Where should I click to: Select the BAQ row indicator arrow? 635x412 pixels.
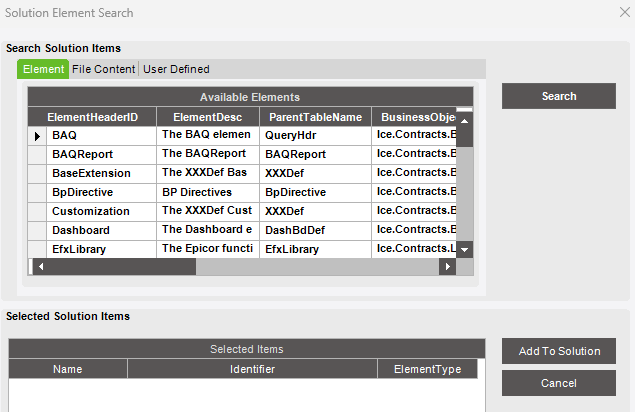tap(37, 135)
